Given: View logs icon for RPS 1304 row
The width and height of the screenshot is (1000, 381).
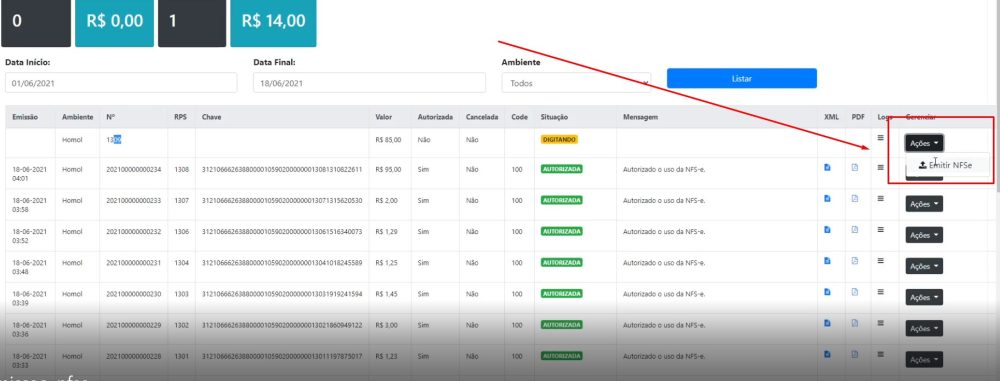Looking at the screenshot, I should (x=881, y=260).
